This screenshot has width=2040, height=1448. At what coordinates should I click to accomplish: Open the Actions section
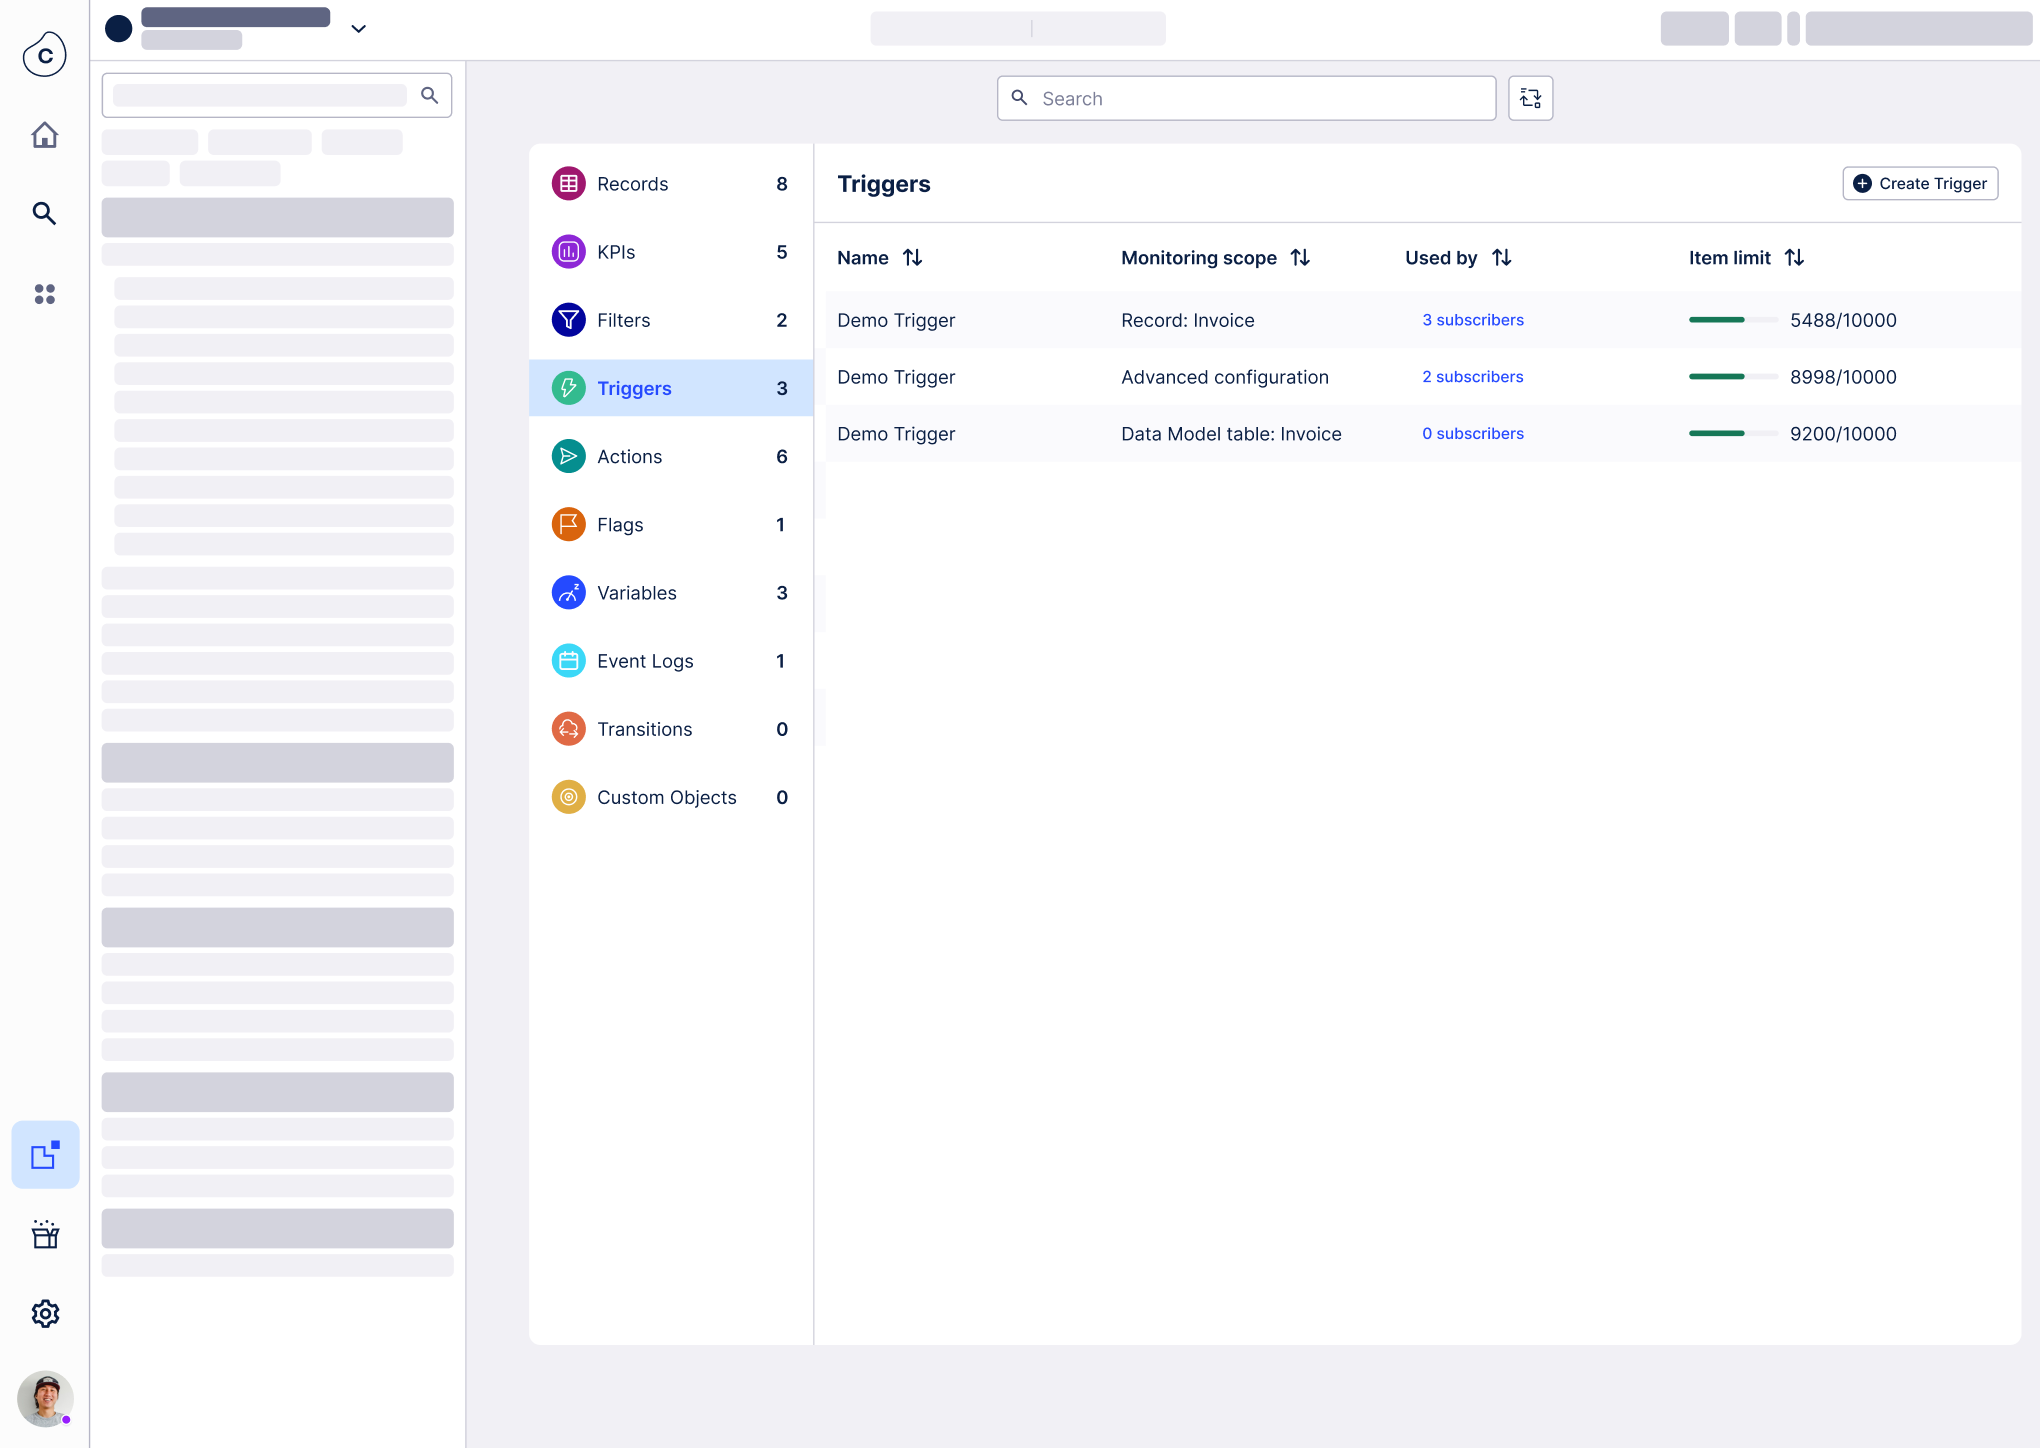point(671,456)
